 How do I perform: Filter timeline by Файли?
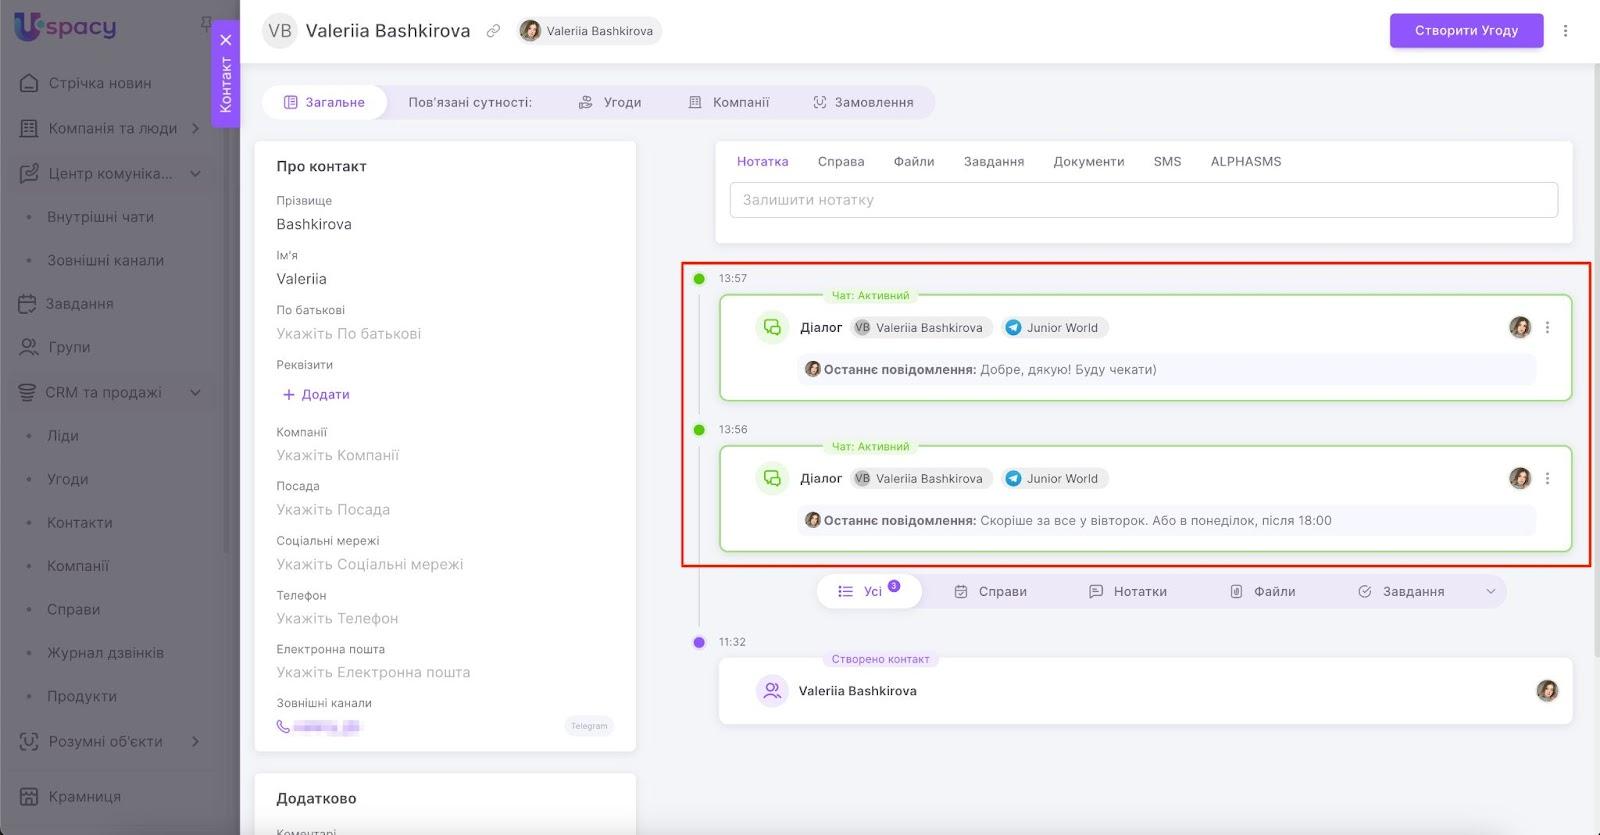click(x=1262, y=592)
